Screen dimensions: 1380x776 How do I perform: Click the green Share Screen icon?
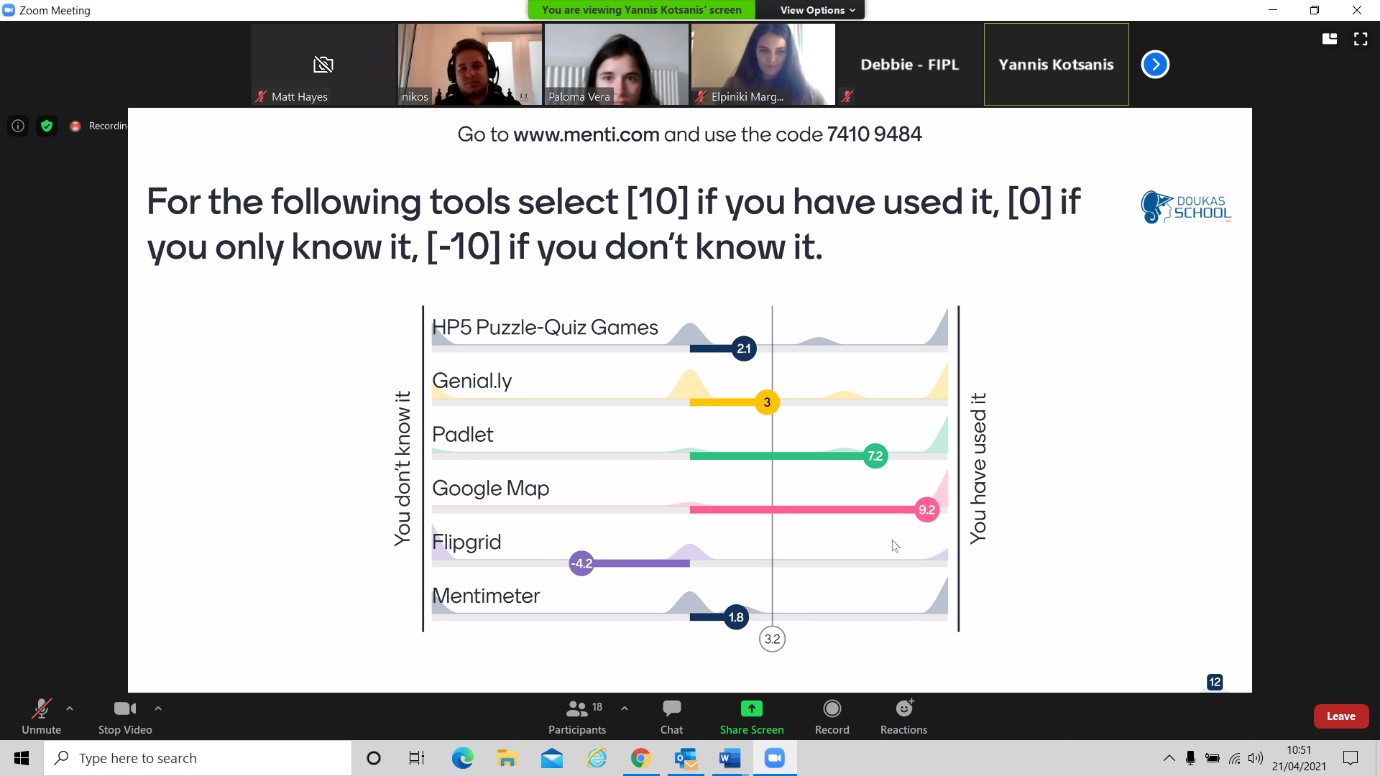coord(751,710)
